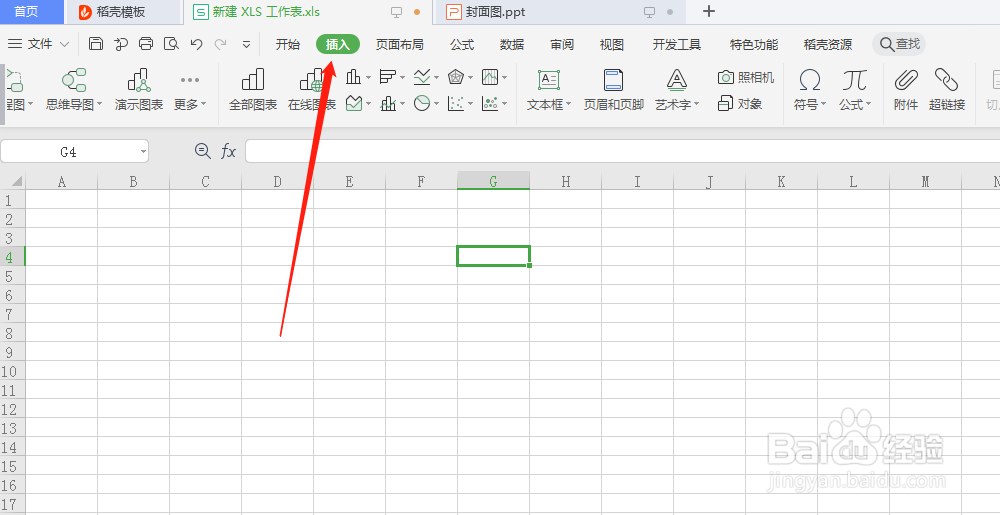1000x515 pixels.
Task: Switch to the 公式 formulas ribbon tab
Action: (x=462, y=45)
